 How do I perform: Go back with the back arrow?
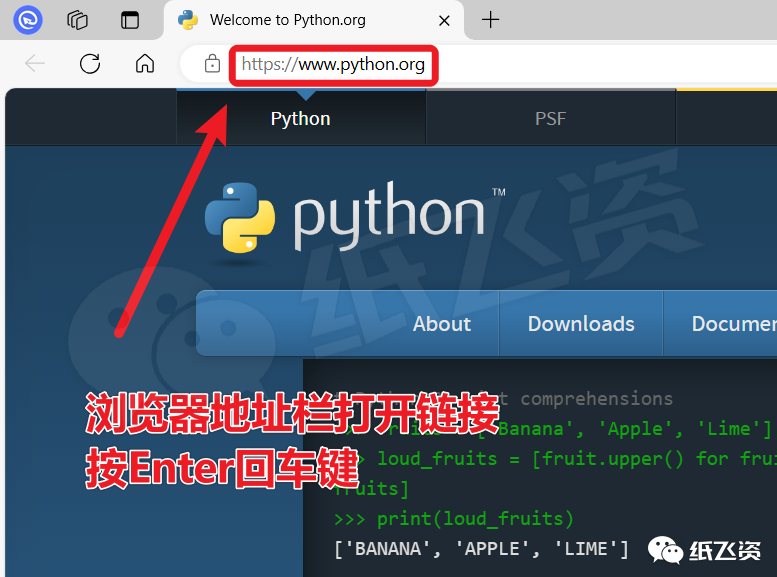[35, 63]
